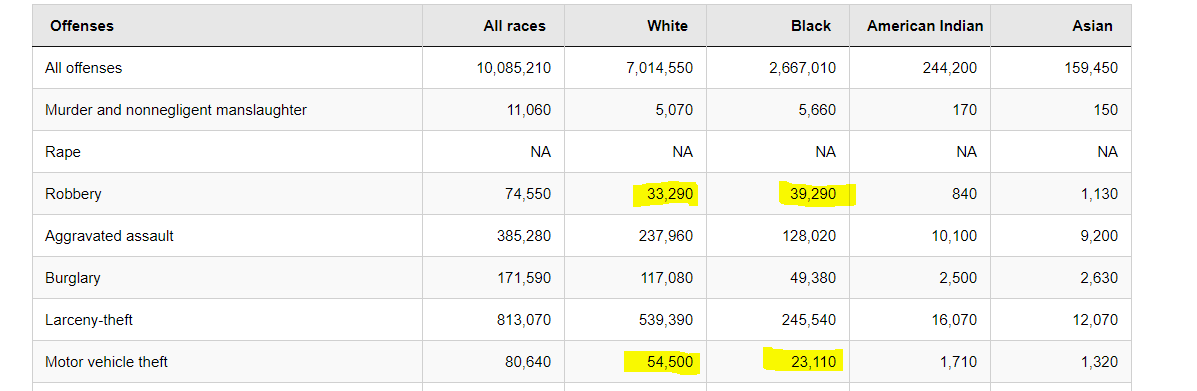This screenshot has height=391, width=1197.
Task: Click the Black column header
Action: (811, 26)
